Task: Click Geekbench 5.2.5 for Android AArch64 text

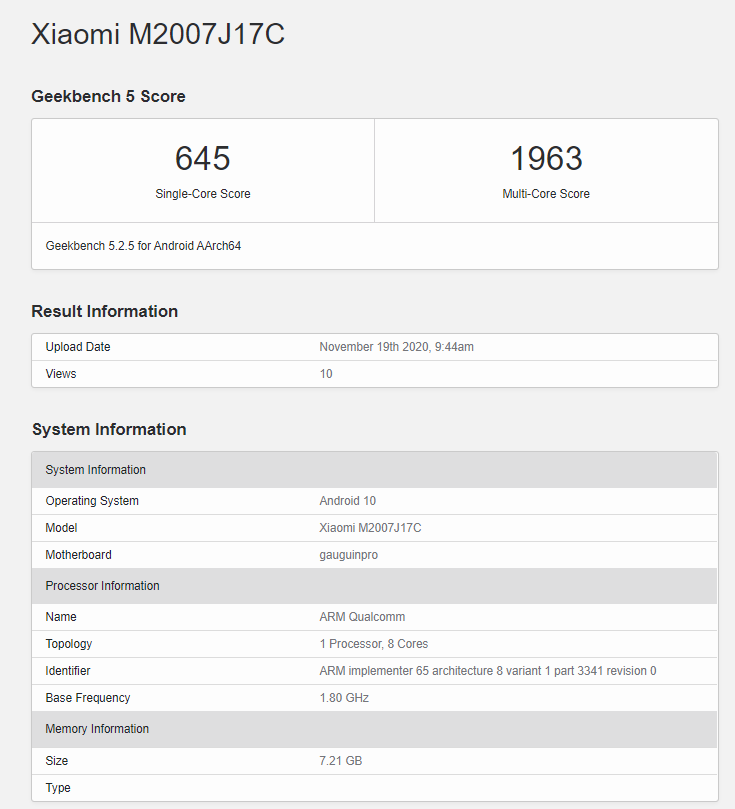Action: coord(143,246)
